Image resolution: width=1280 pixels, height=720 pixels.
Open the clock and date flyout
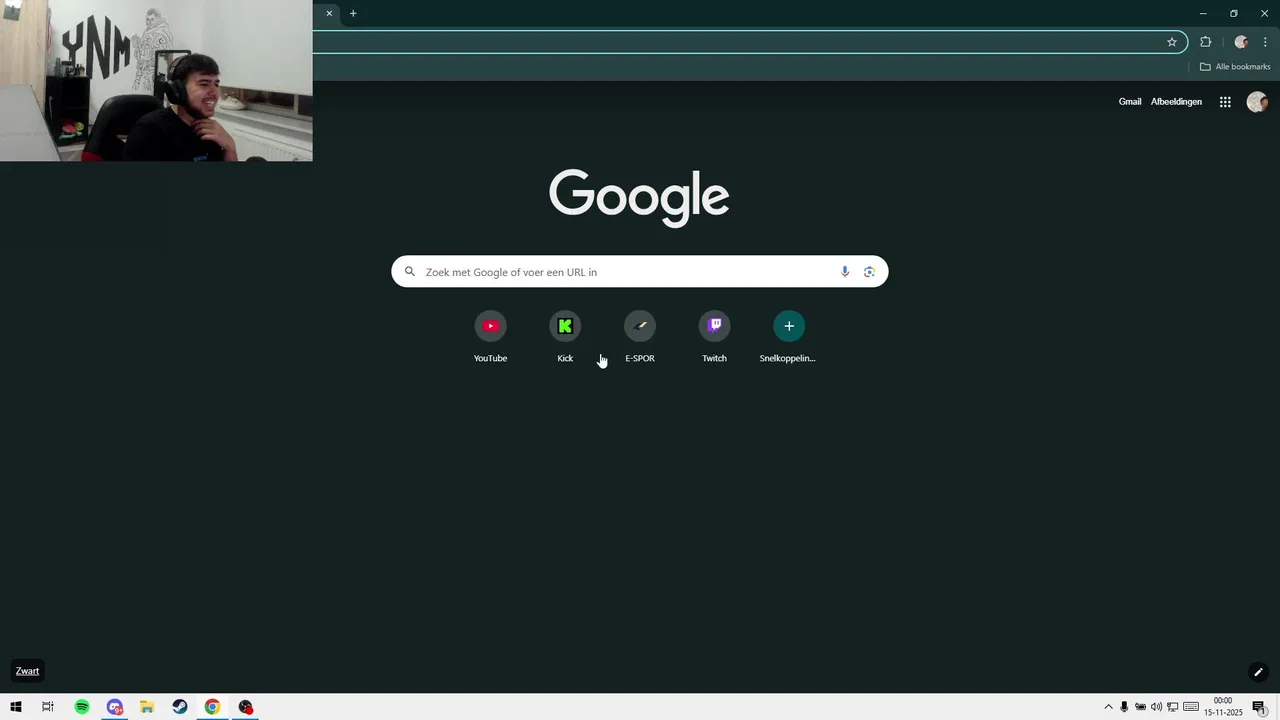click(1222, 707)
